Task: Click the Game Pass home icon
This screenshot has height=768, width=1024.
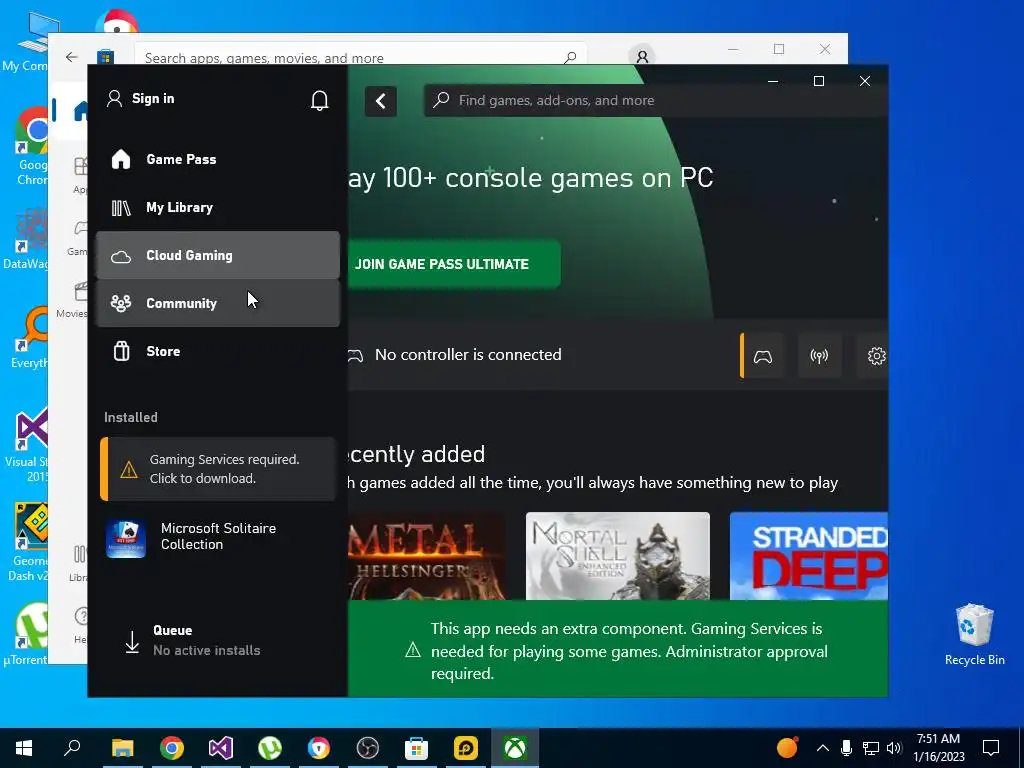Action: pos(121,159)
